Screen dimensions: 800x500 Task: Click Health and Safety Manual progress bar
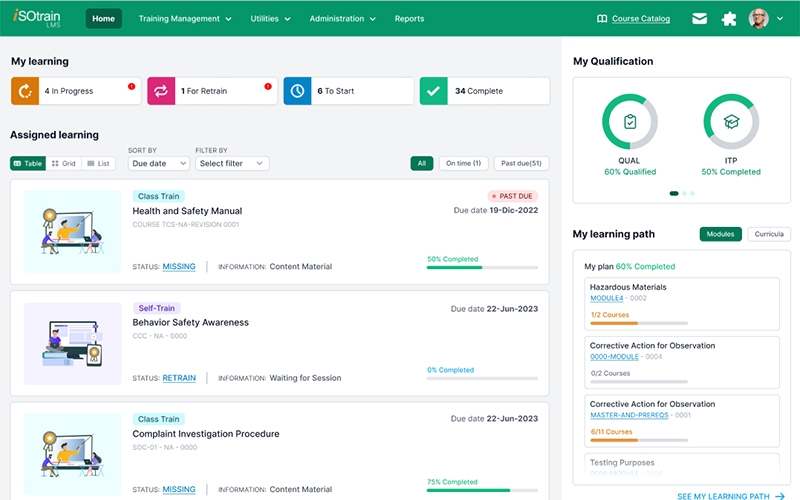tap(482, 267)
